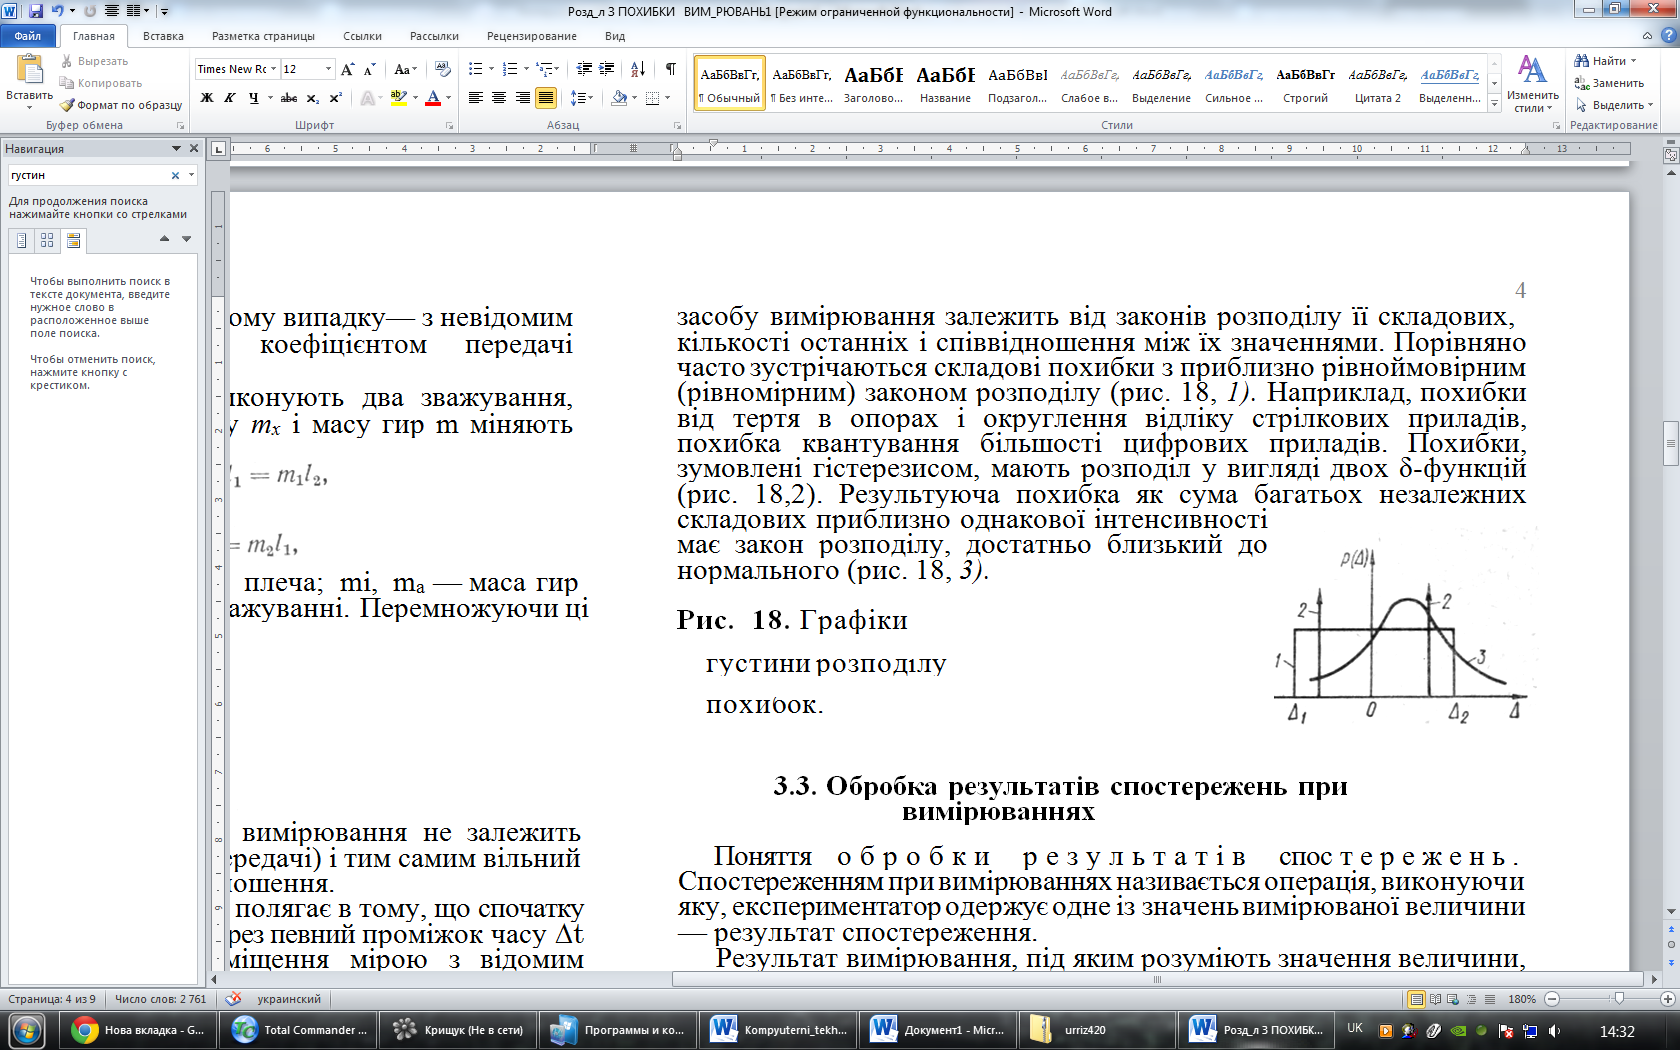Click Заменить (Replace) button
1680x1050 pixels.
click(1610, 83)
